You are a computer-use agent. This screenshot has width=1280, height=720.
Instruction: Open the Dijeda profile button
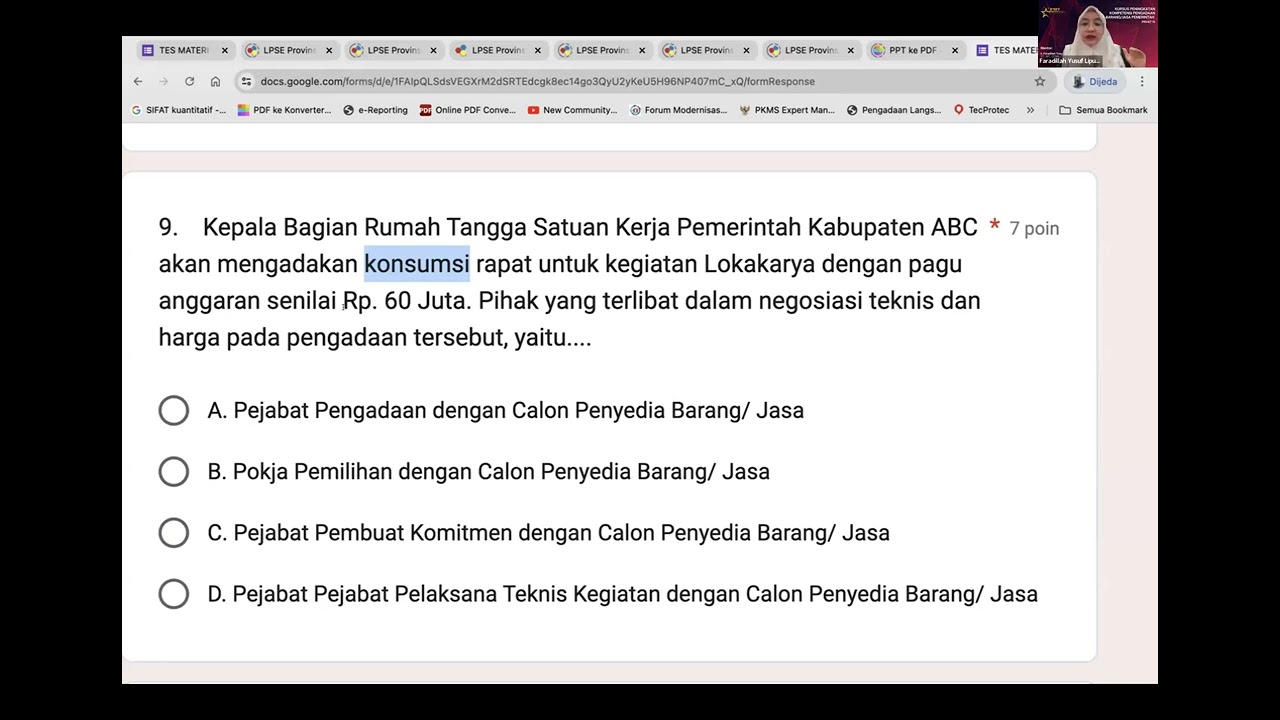click(1095, 81)
